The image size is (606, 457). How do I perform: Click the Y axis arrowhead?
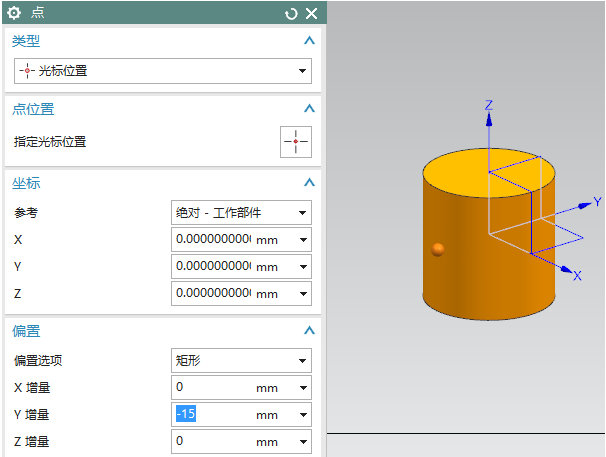click(x=585, y=206)
